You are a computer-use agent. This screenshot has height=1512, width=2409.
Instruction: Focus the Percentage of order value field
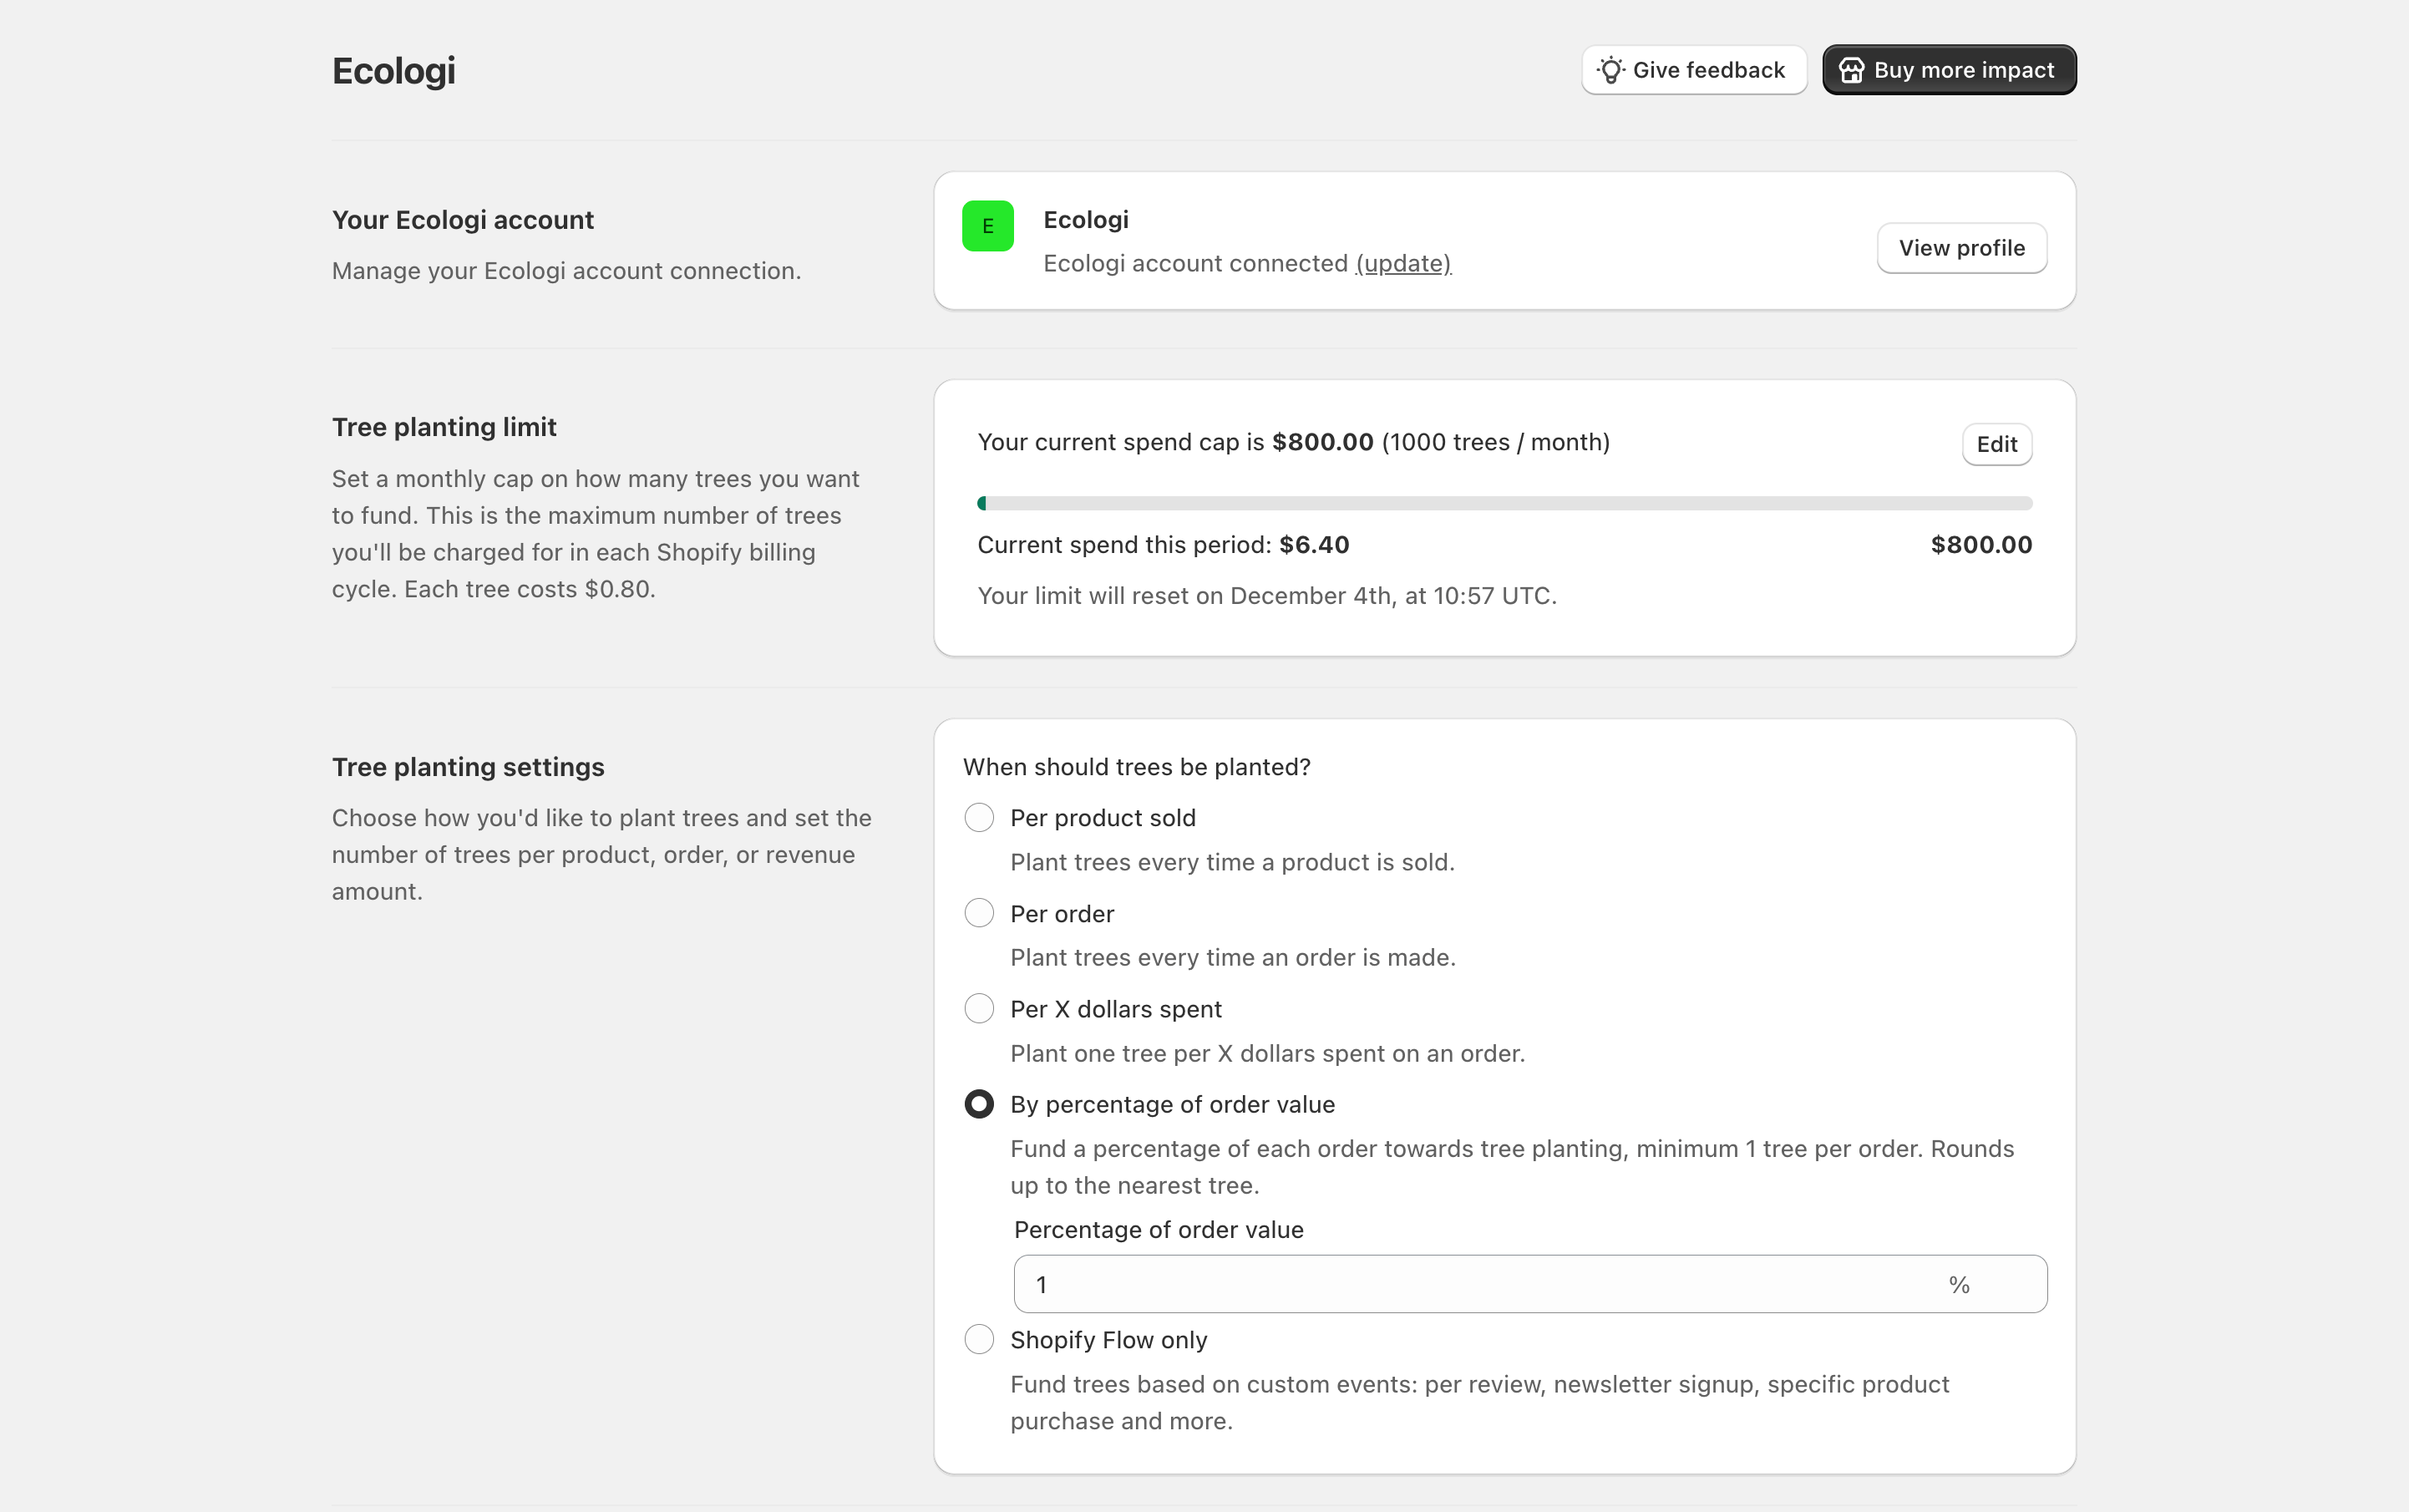1480,1284
